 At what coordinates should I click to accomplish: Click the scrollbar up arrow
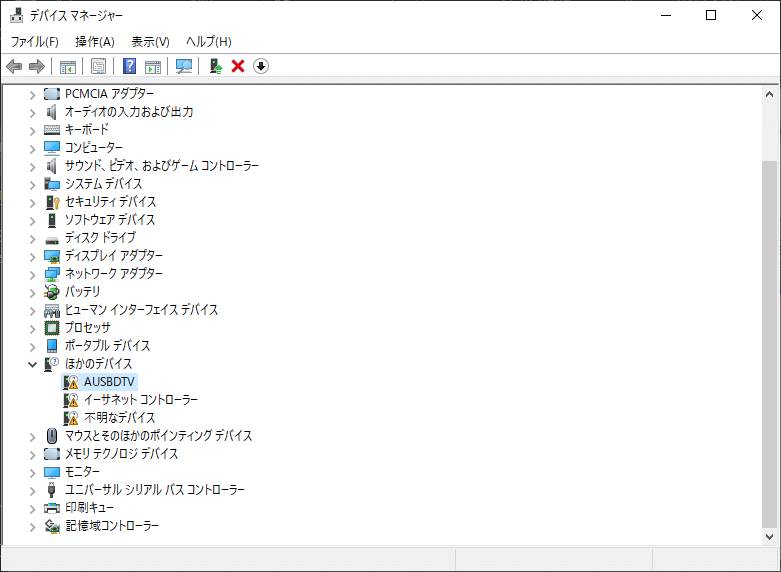click(769, 94)
